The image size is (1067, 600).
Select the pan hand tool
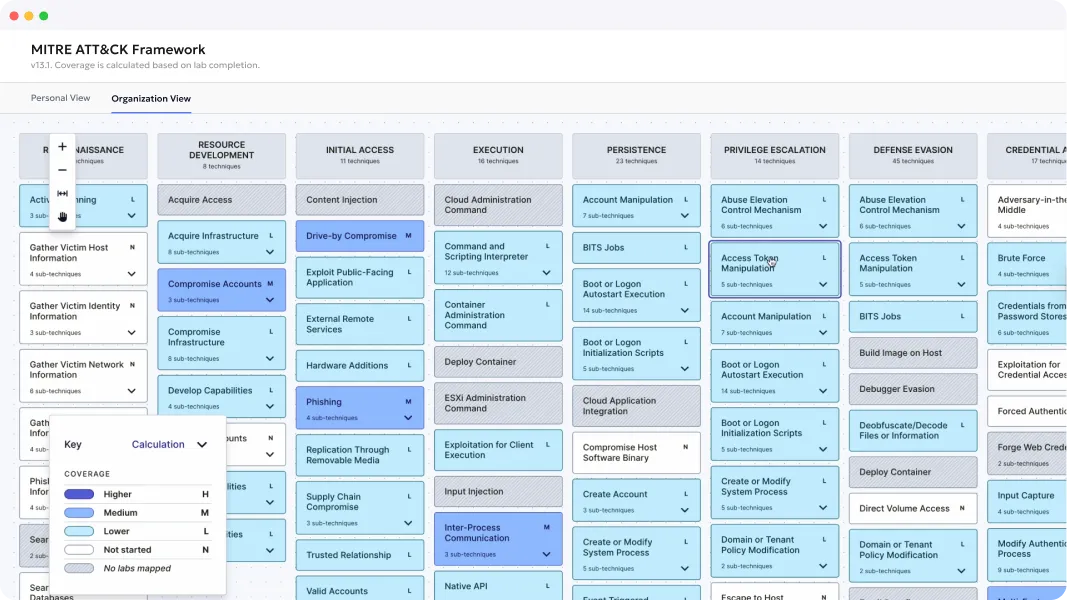coord(62,216)
